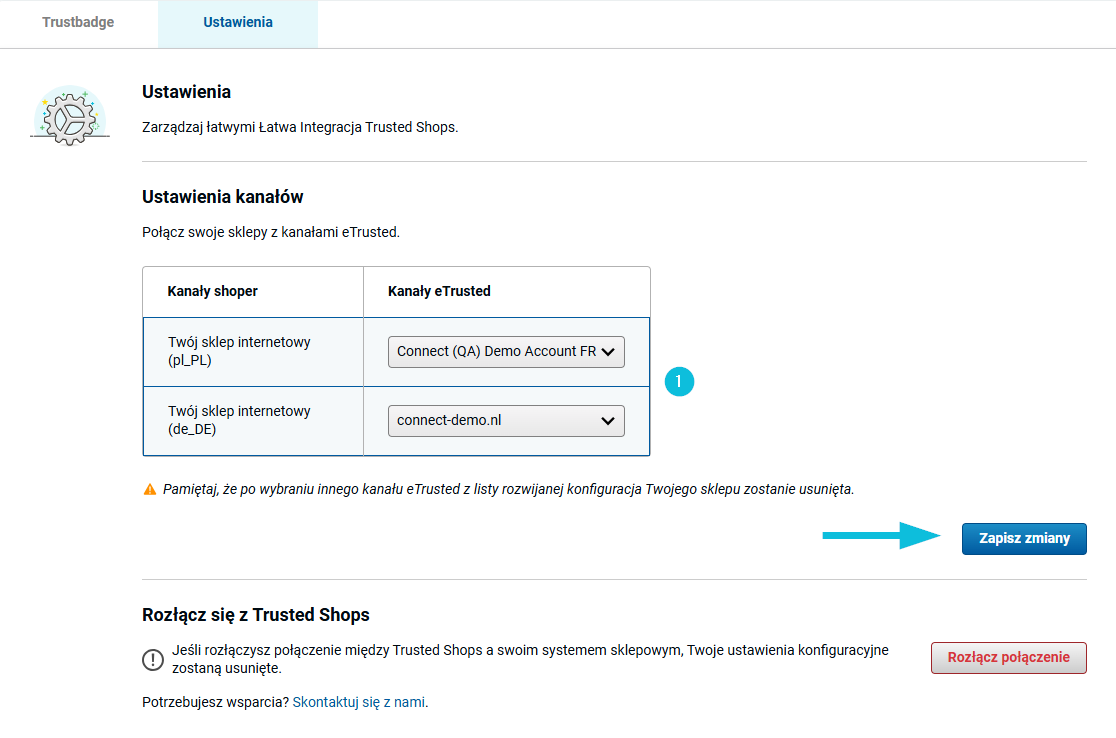Select the Twój sklep internetowy (pl_PL) cell

[x=253, y=352]
